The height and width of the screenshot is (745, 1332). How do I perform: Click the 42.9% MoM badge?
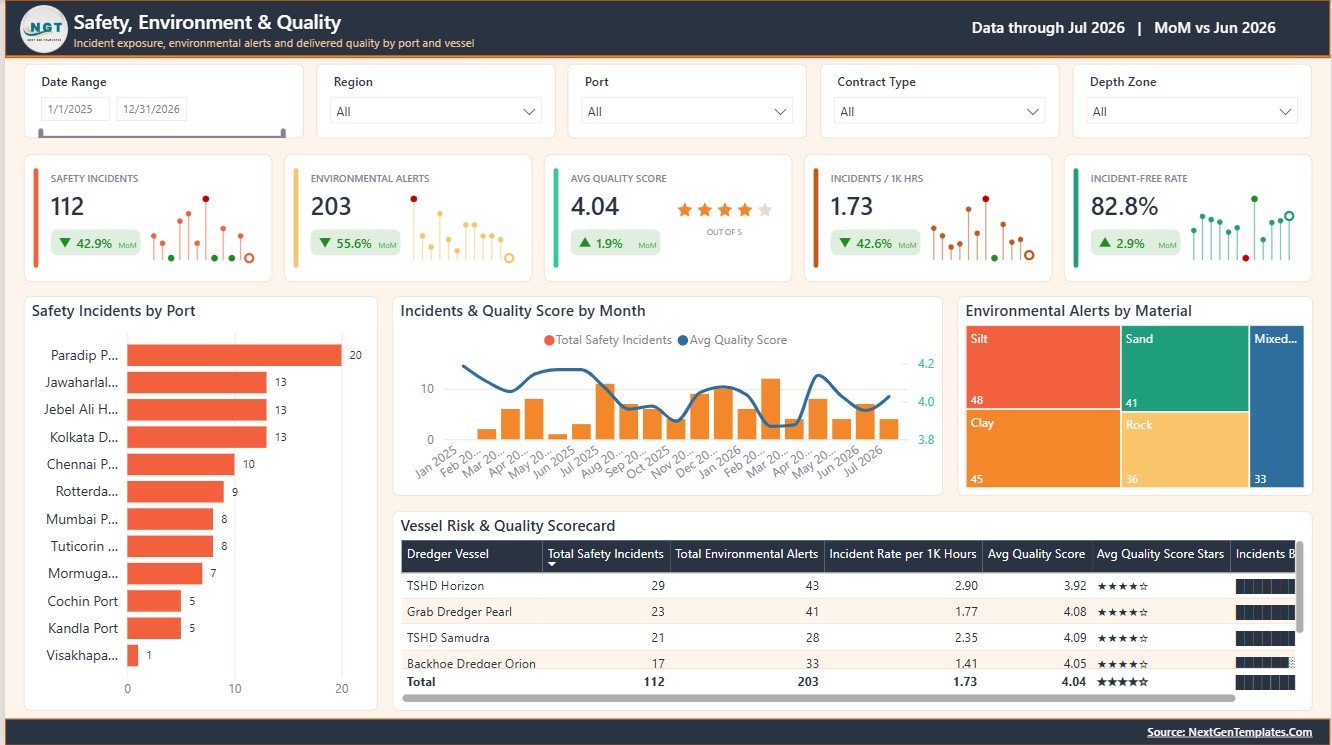[x=97, y=243]
